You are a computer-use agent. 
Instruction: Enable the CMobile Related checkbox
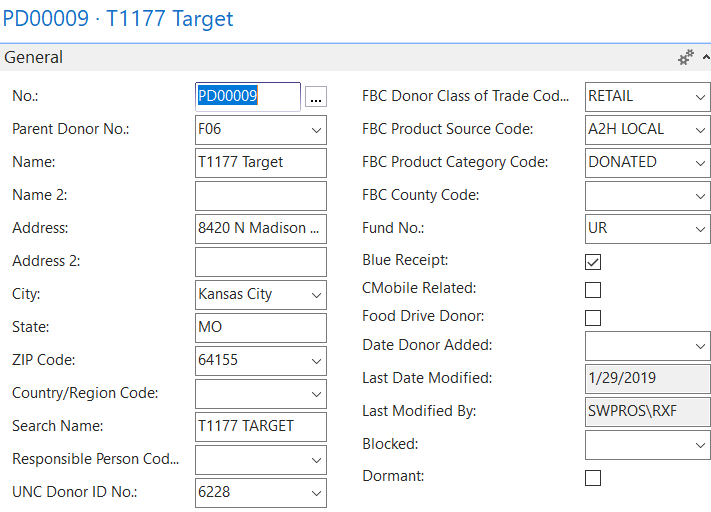coord(593,290)
